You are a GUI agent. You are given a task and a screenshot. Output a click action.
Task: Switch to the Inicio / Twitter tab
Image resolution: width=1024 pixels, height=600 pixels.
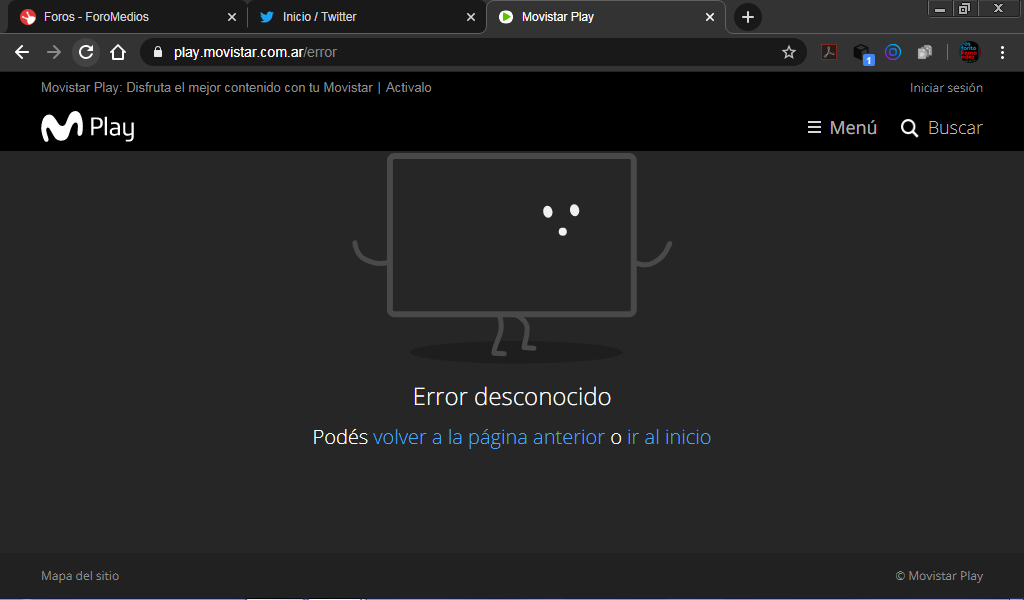(366, 17)
